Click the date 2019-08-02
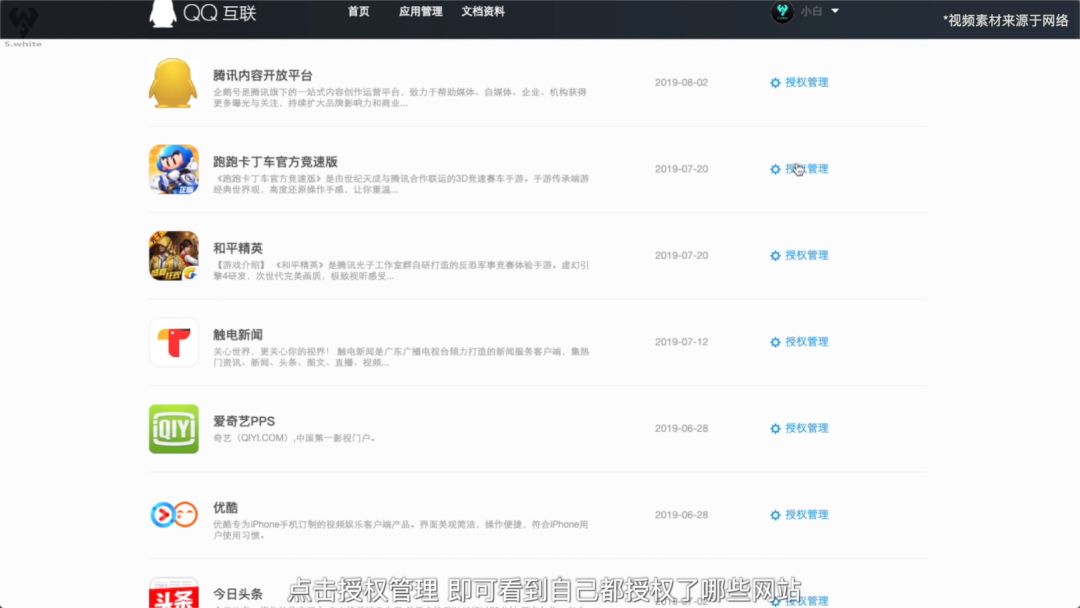1080x608 pixels. (681, 83)
